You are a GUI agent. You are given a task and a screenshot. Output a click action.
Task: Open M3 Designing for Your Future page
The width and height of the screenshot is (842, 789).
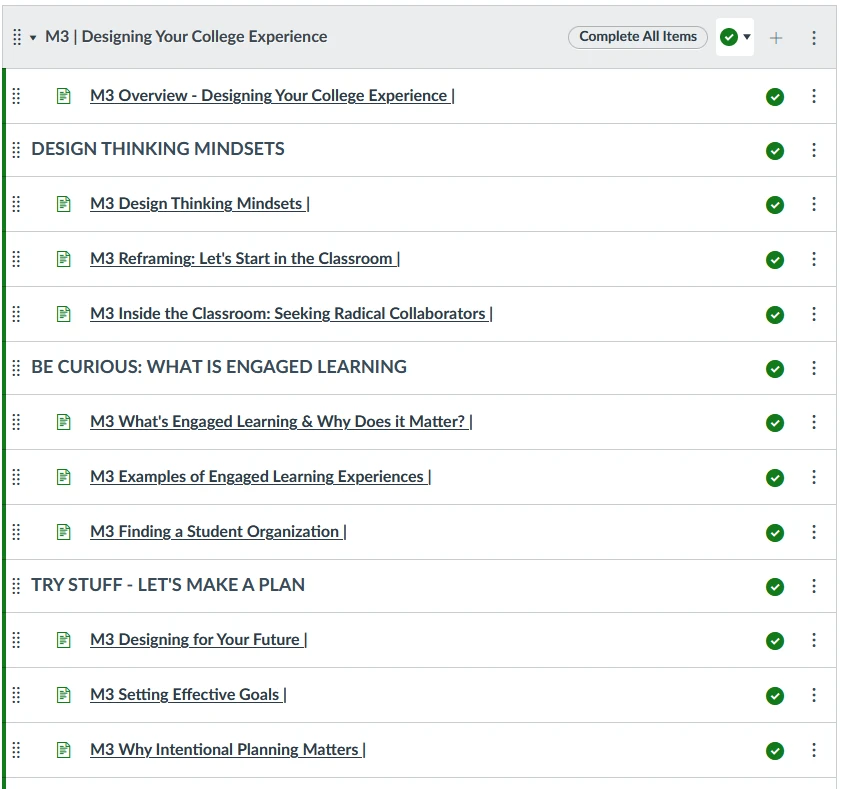click(x=195, y=640)
